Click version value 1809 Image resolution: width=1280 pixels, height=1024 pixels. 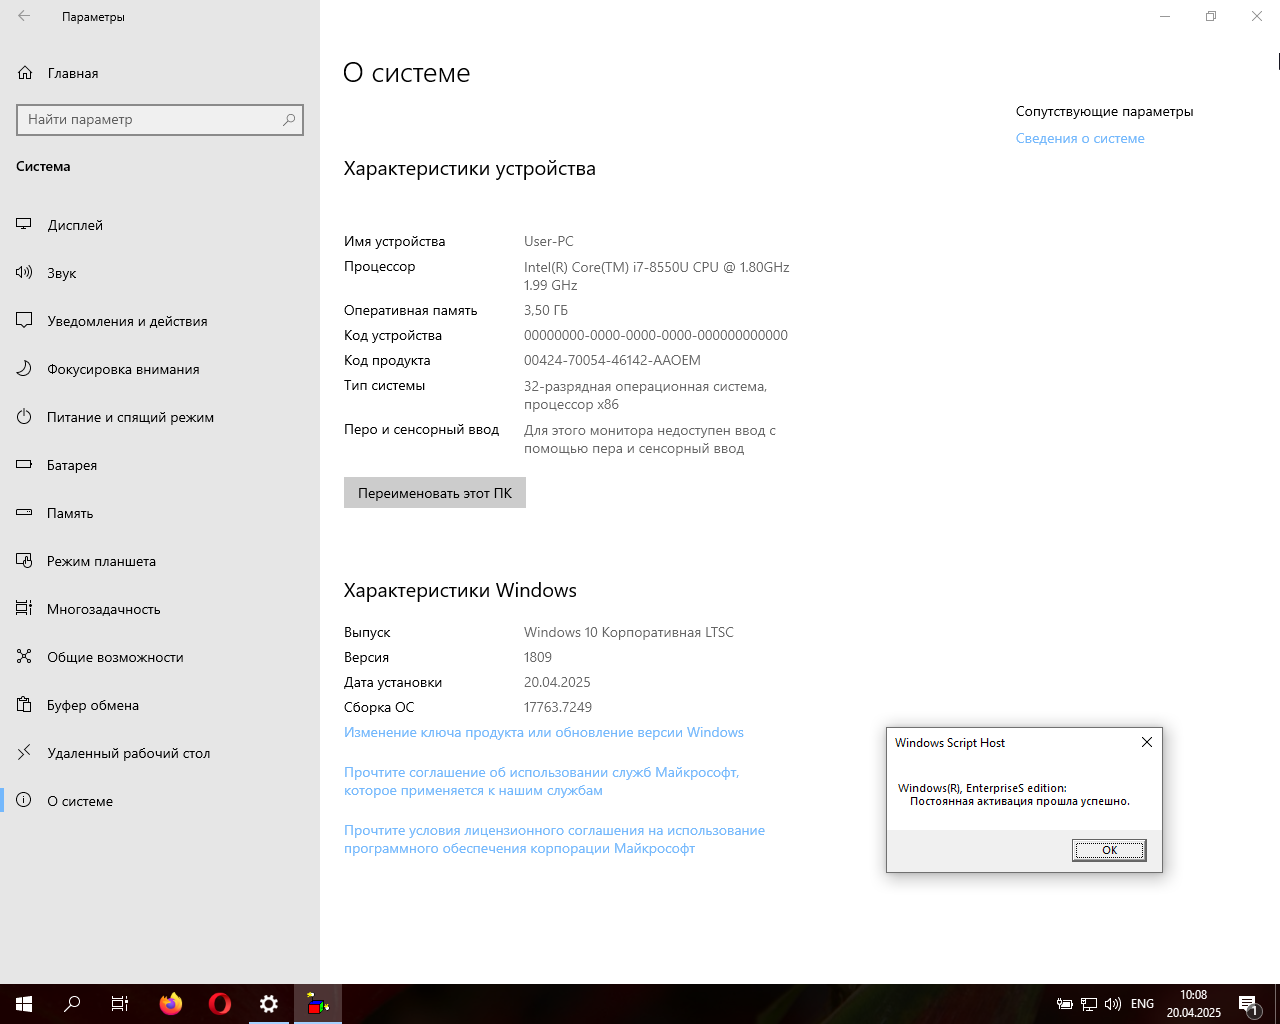click(538, 658)
